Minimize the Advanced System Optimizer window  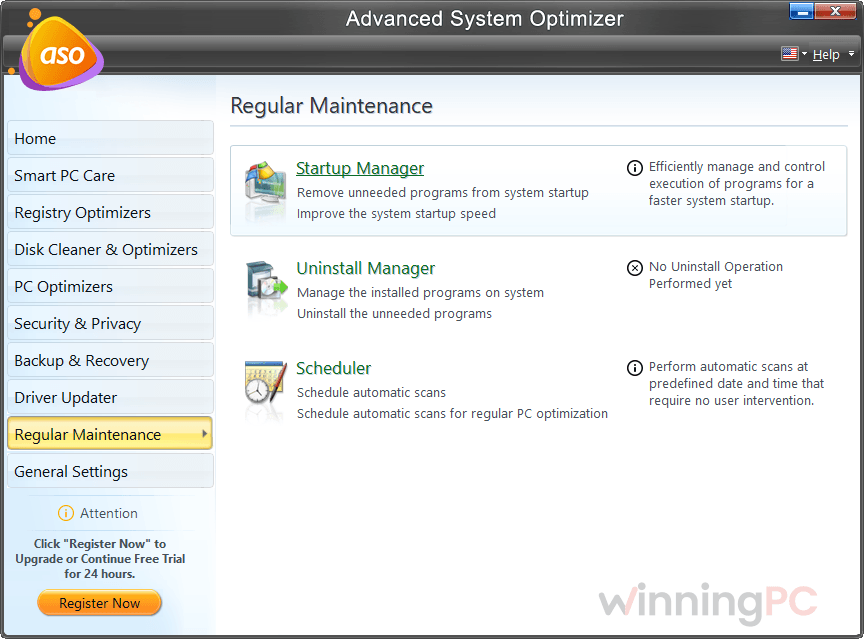click(802, 10)
